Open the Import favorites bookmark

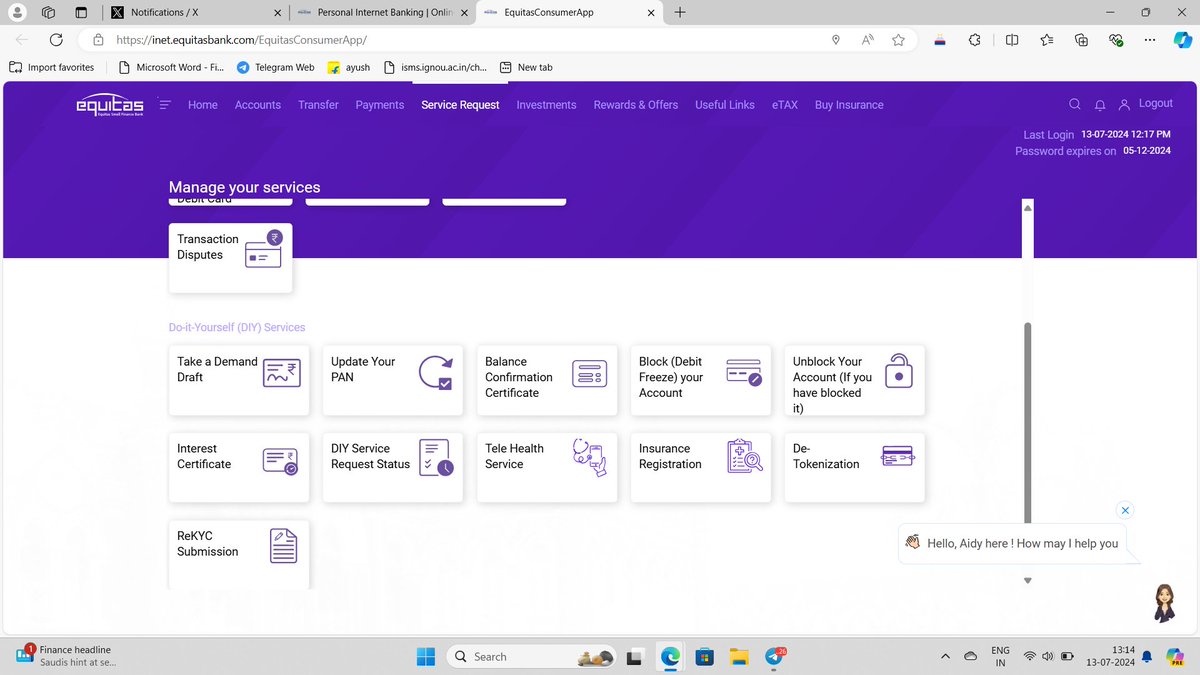click(x=52, y=67)
